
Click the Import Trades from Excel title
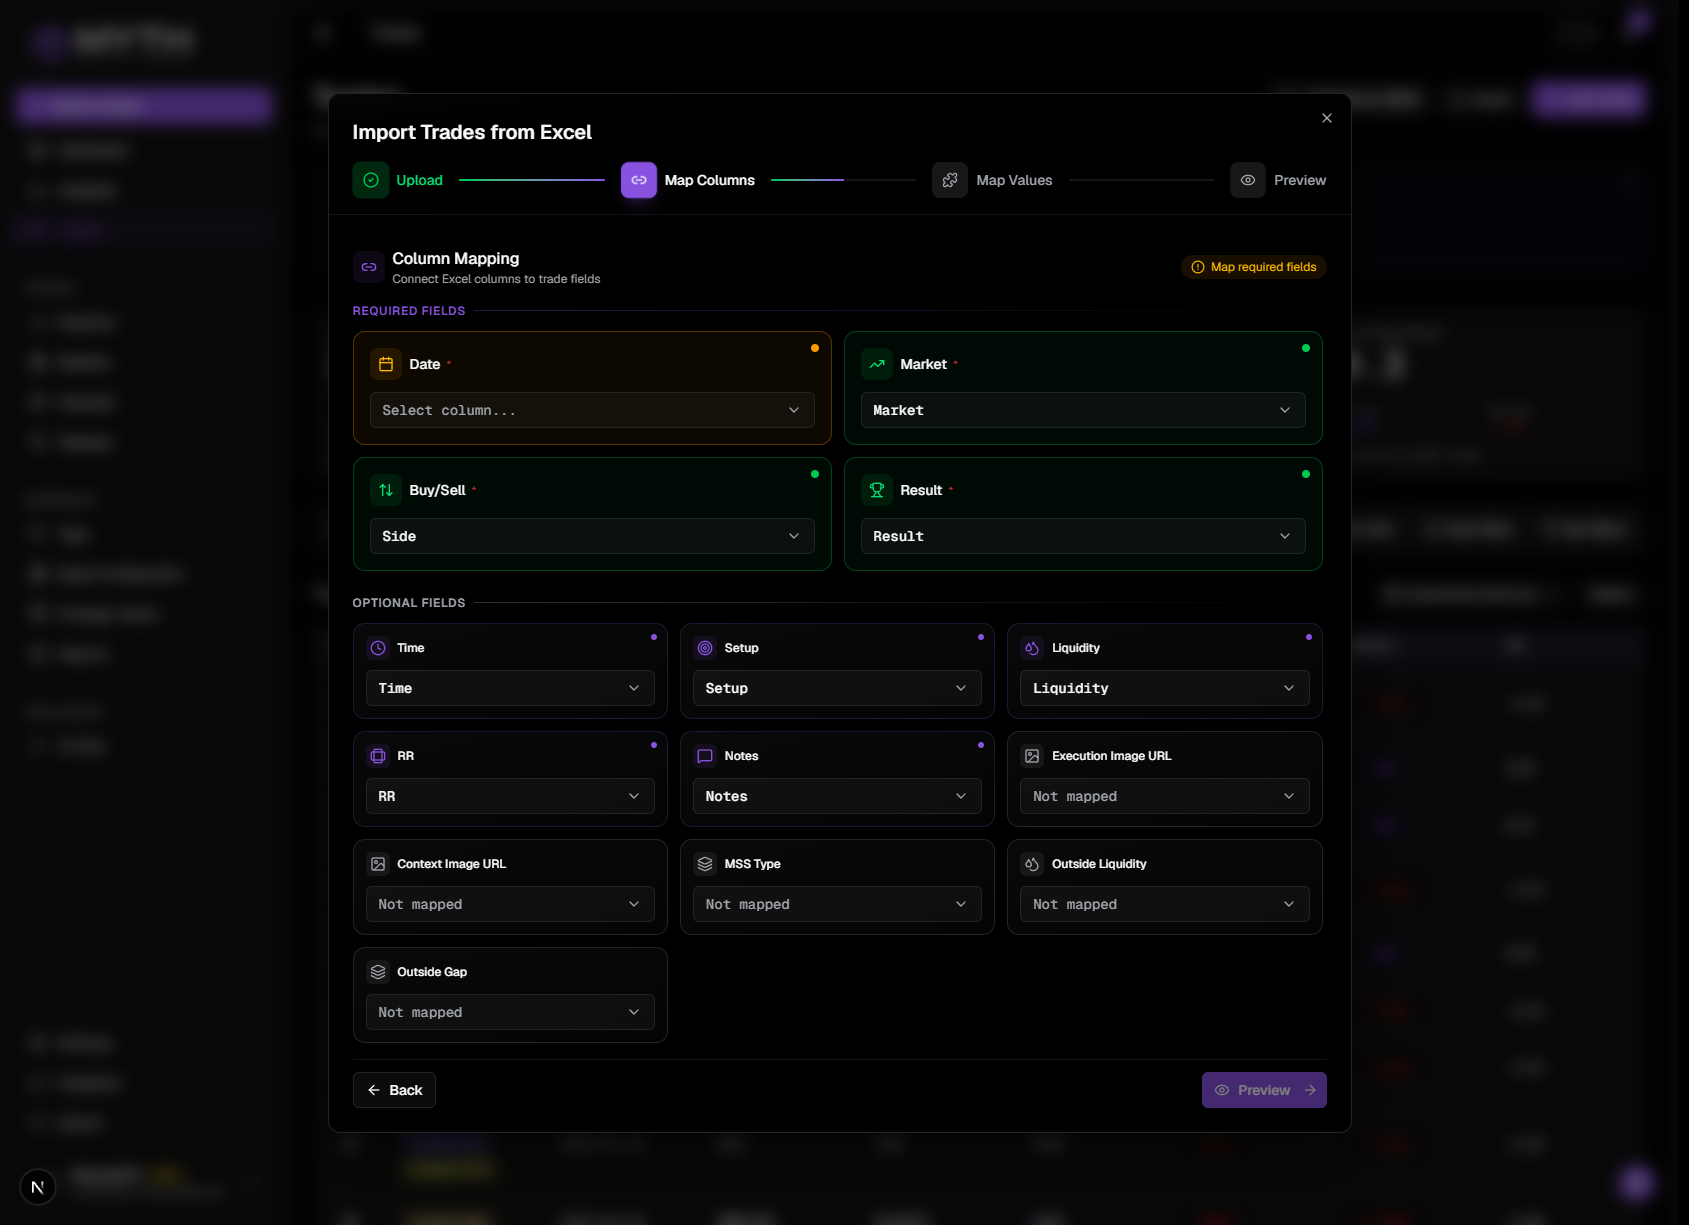[x=472, y=132]
